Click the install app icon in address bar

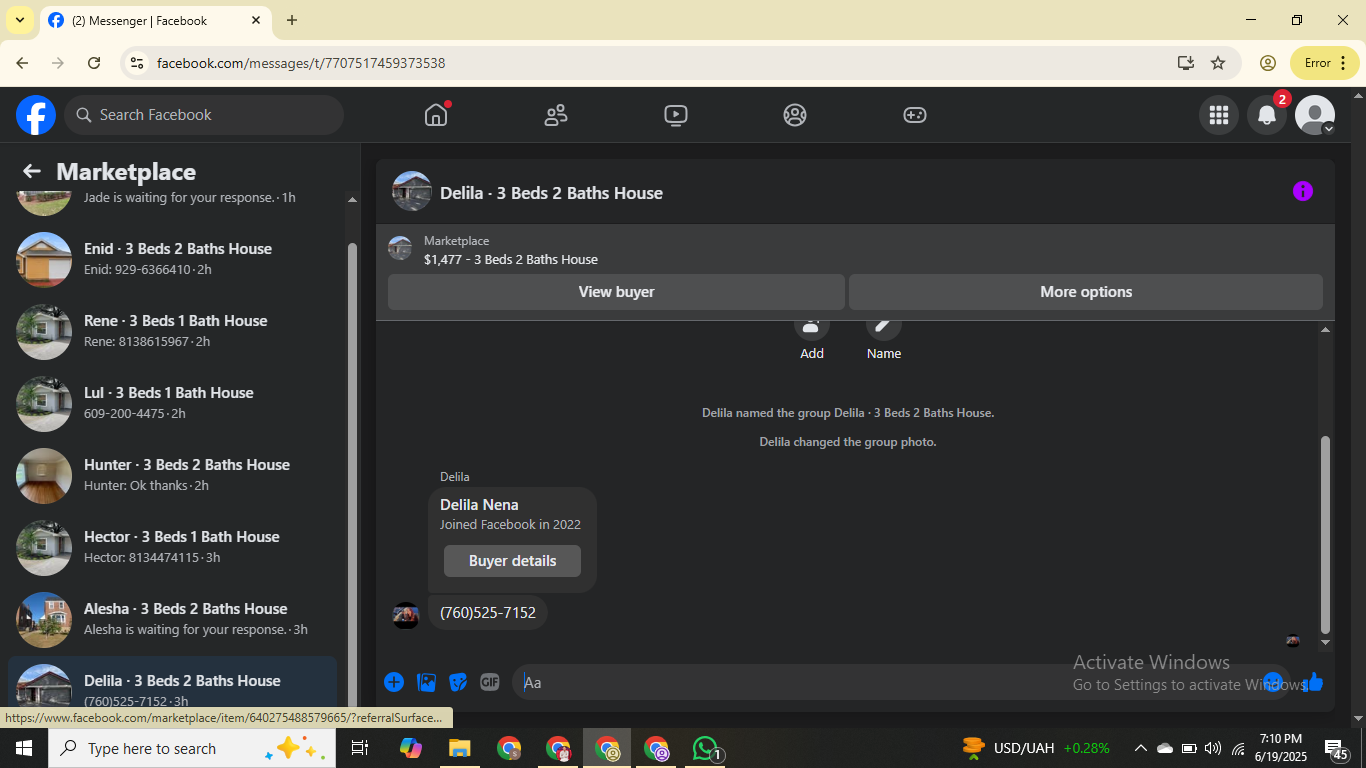[x=1186, y=63]
